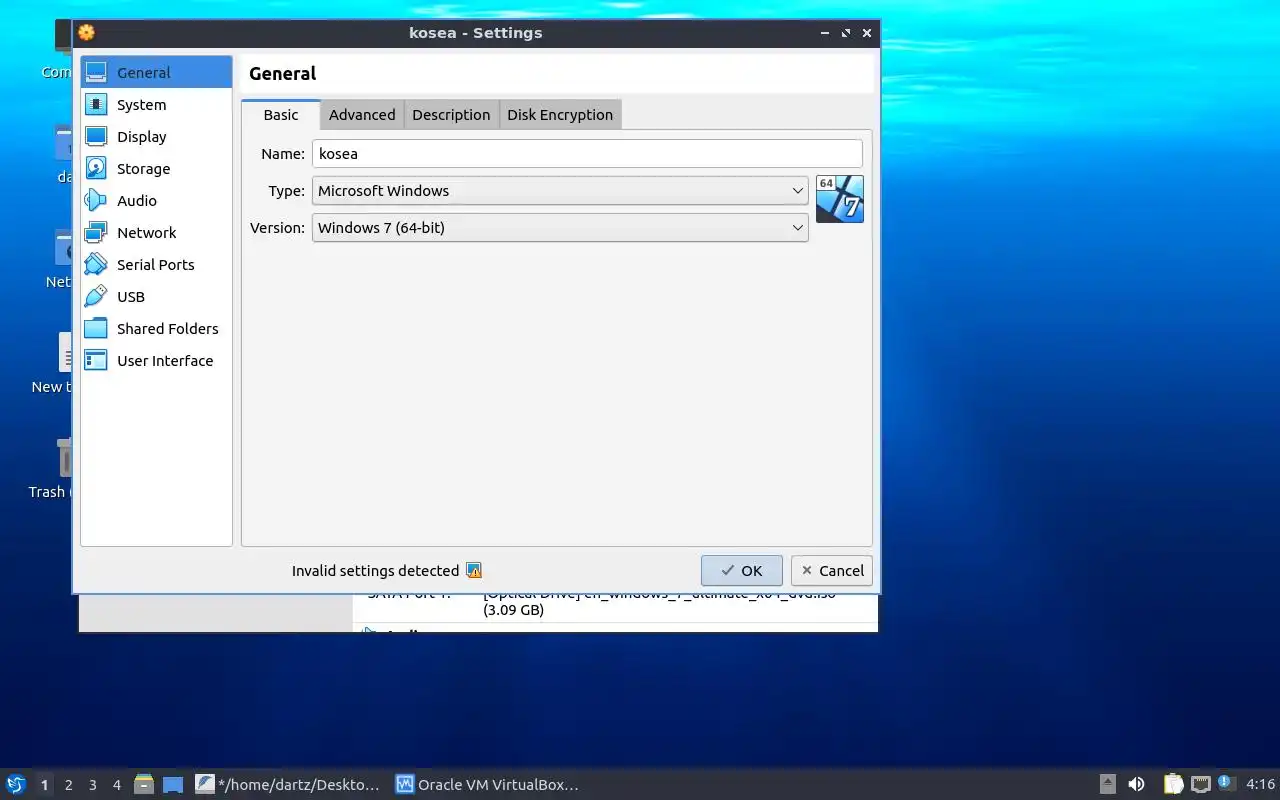Click the Invalid settings detected text
This screenshot has width=1280, height=800.
click(375, 571)
